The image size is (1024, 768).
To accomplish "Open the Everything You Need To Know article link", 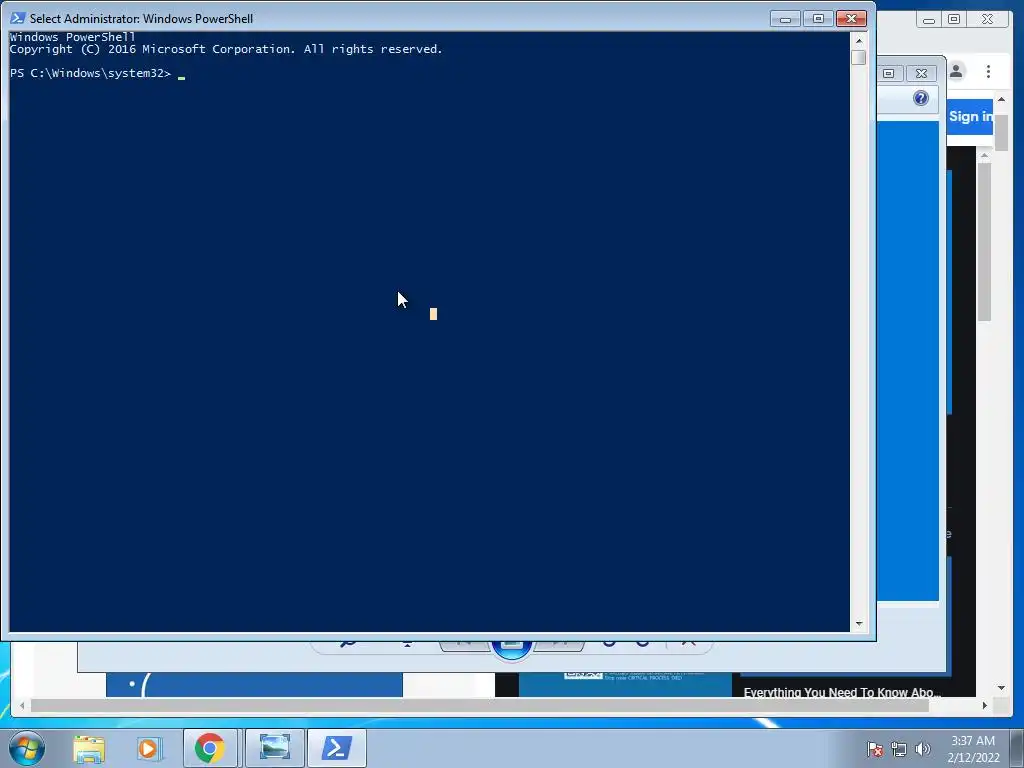I will (x=842, y=692).
